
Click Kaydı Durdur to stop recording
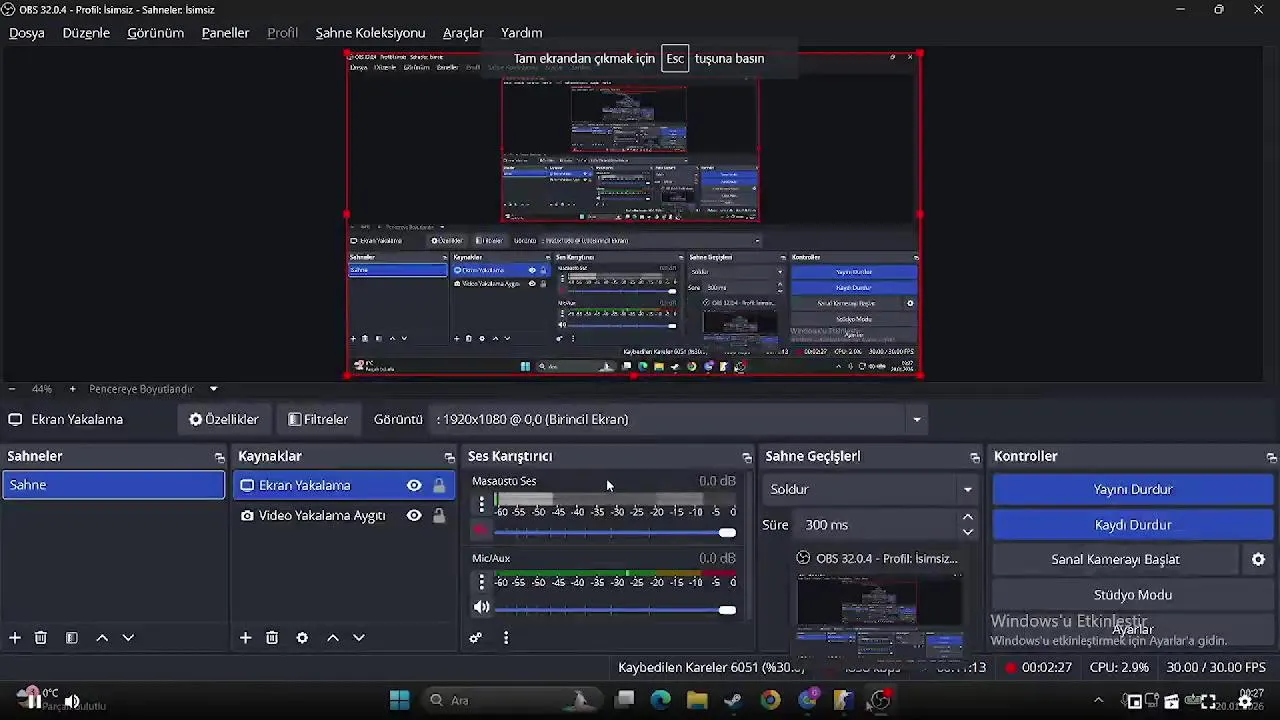[1133, 525]
